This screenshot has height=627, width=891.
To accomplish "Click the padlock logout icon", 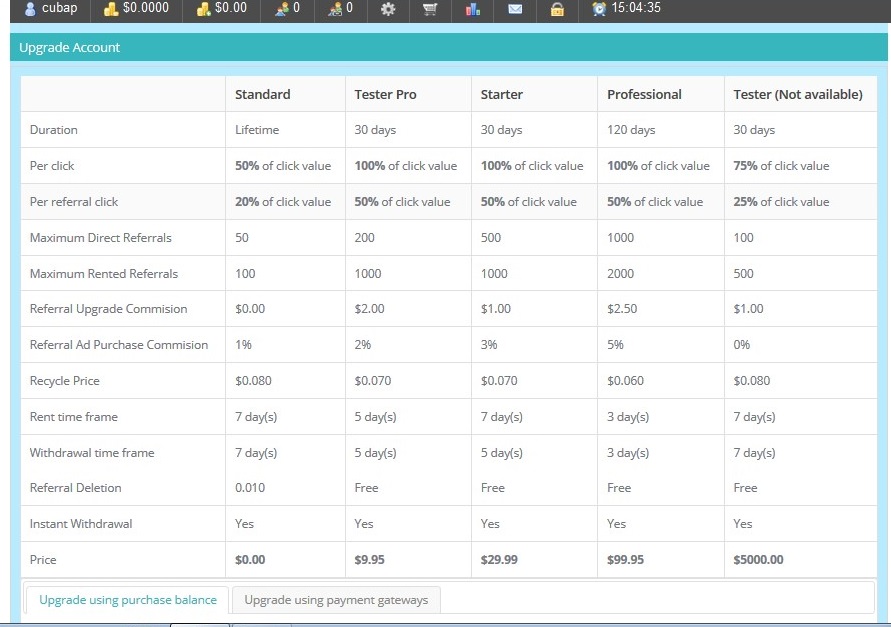I will 557,9.
